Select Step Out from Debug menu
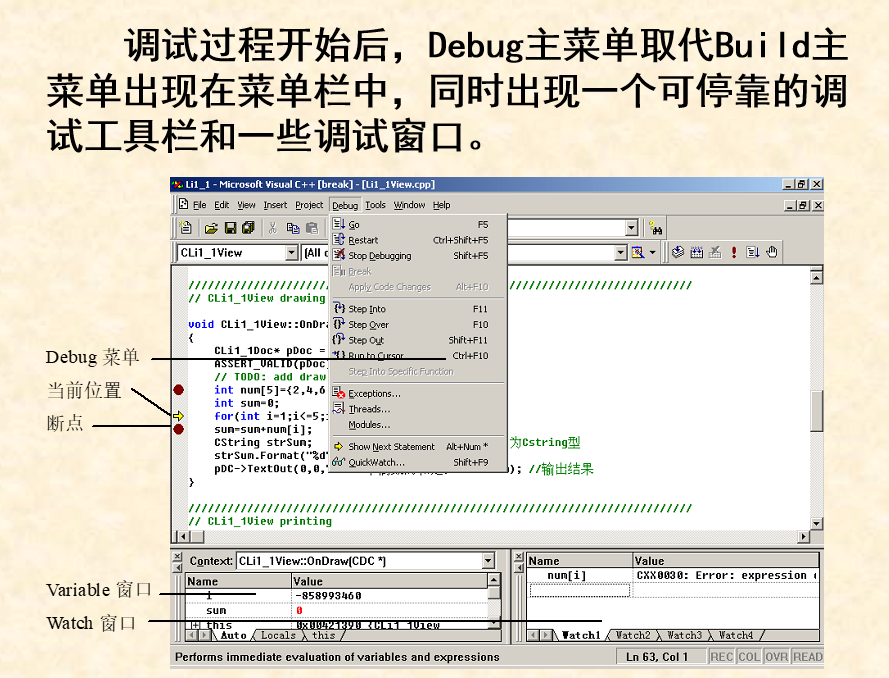 pyautogui.click(x=418, y=340)
